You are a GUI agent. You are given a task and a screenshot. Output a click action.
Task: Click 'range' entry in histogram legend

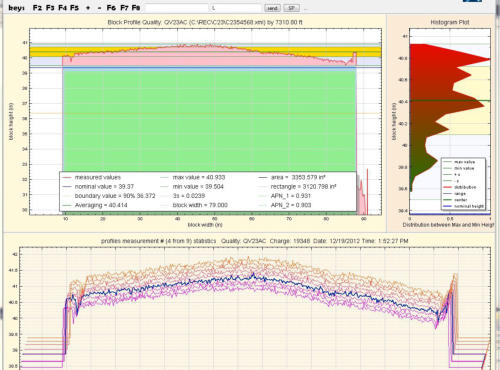[x=455, y=194]
